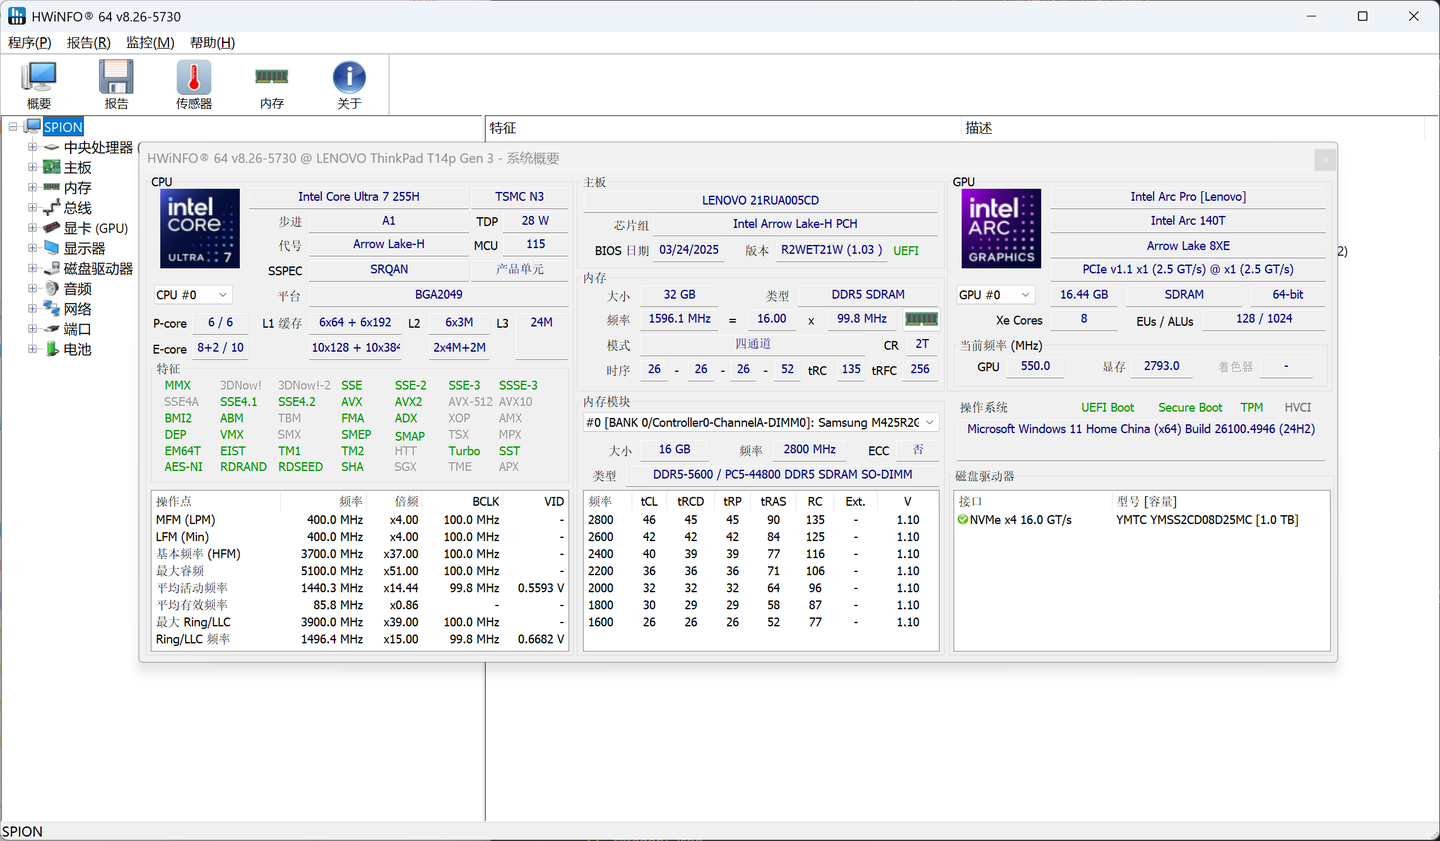The height and width of the screenshot is (841, 1440).
Task: Click the memory module chip icon
Action: (921, 319)
